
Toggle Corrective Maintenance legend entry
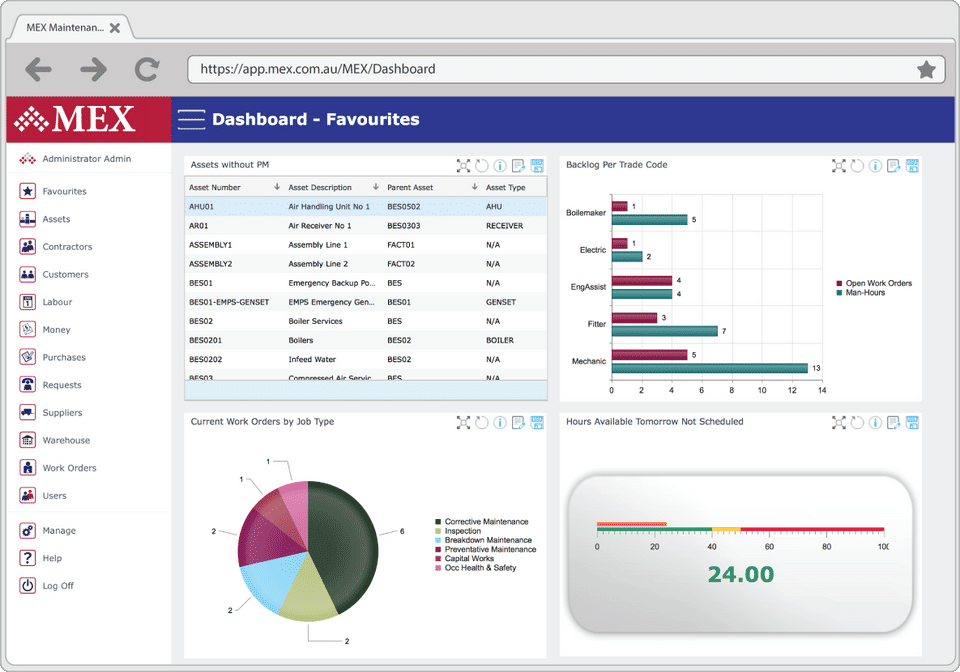coord(482,521)
